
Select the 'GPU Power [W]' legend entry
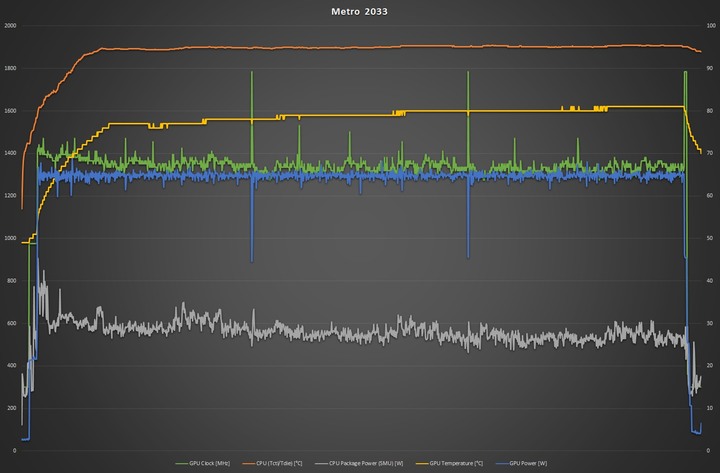point(522,463)
